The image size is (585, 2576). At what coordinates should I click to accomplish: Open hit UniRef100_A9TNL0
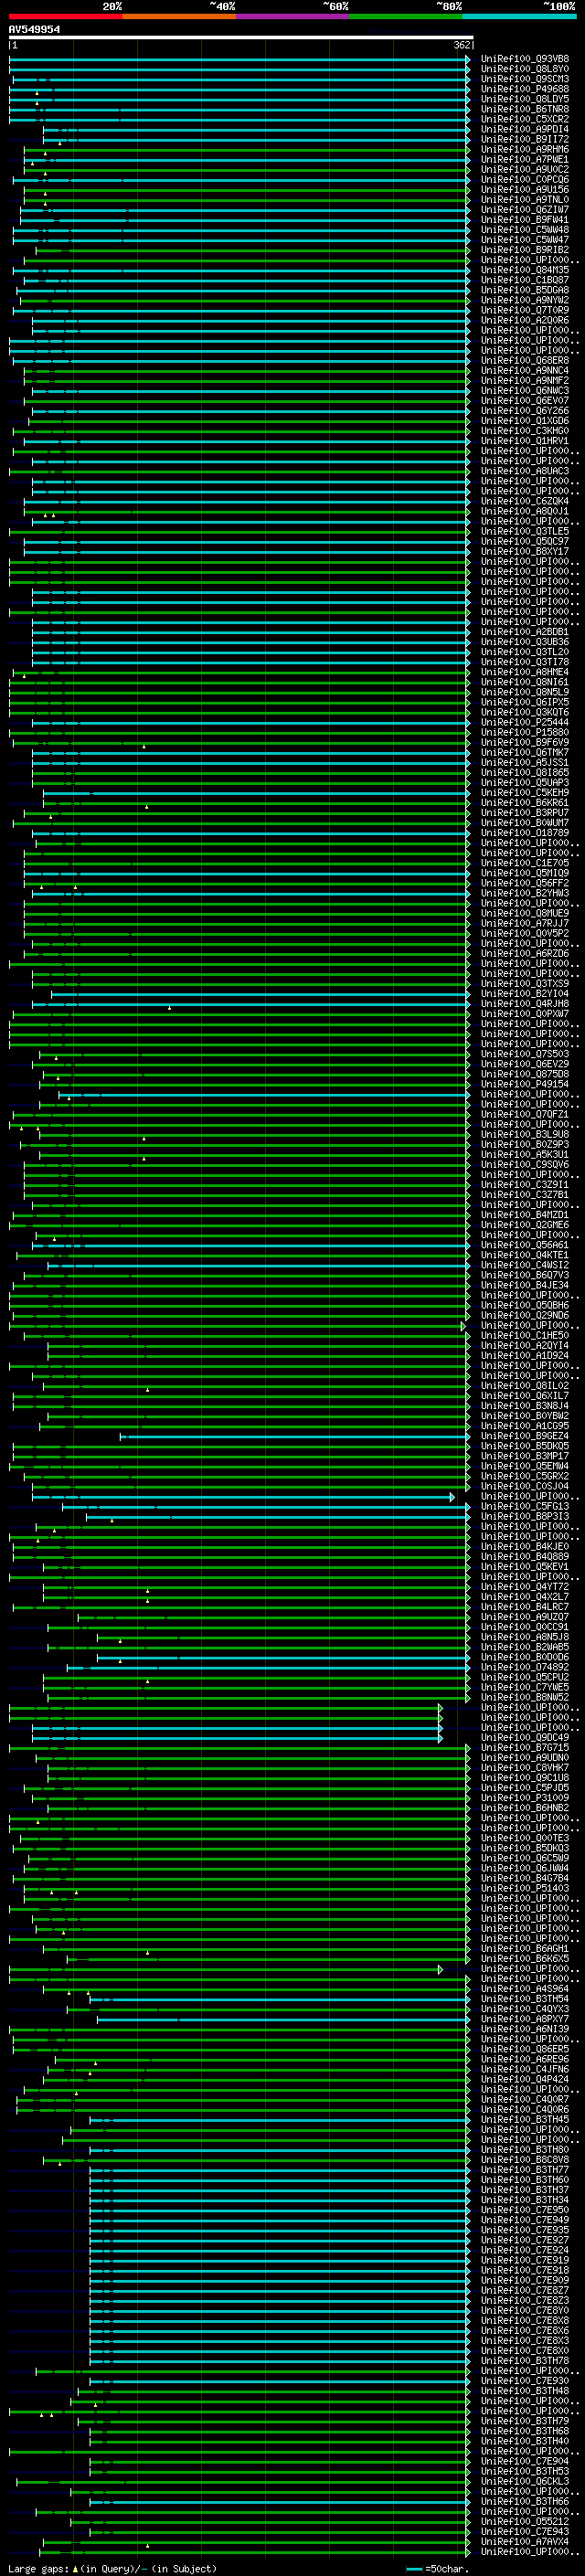[524, 199]
